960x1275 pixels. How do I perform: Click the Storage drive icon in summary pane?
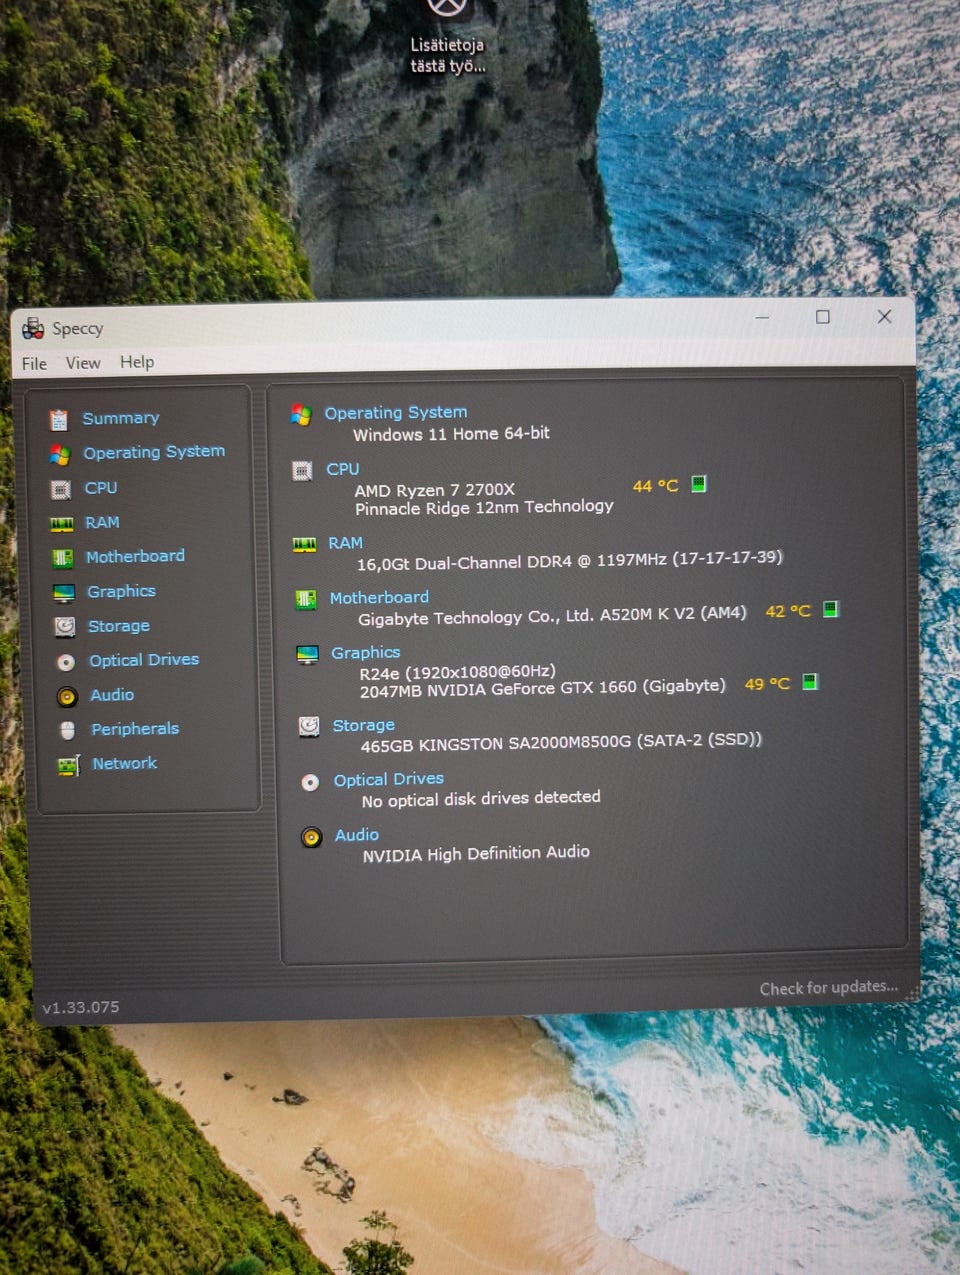click(309, 727)
